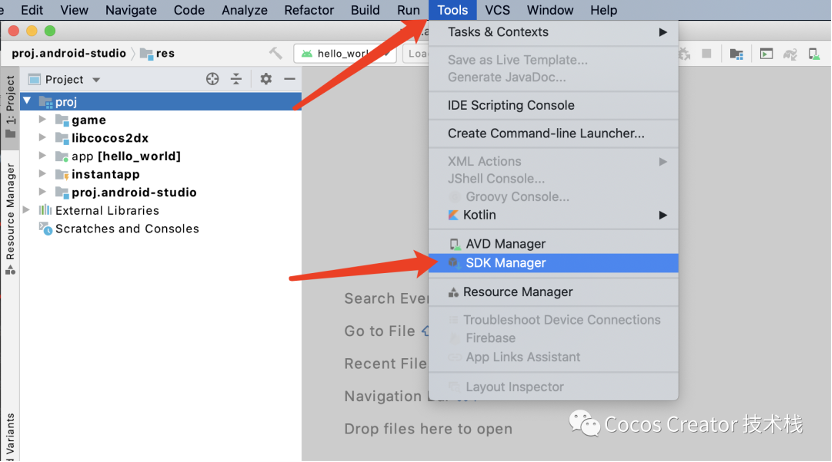This screenshot has width=832, height=462.
Task: Click the Resource Manager menu item
Action: pos(518,292)
